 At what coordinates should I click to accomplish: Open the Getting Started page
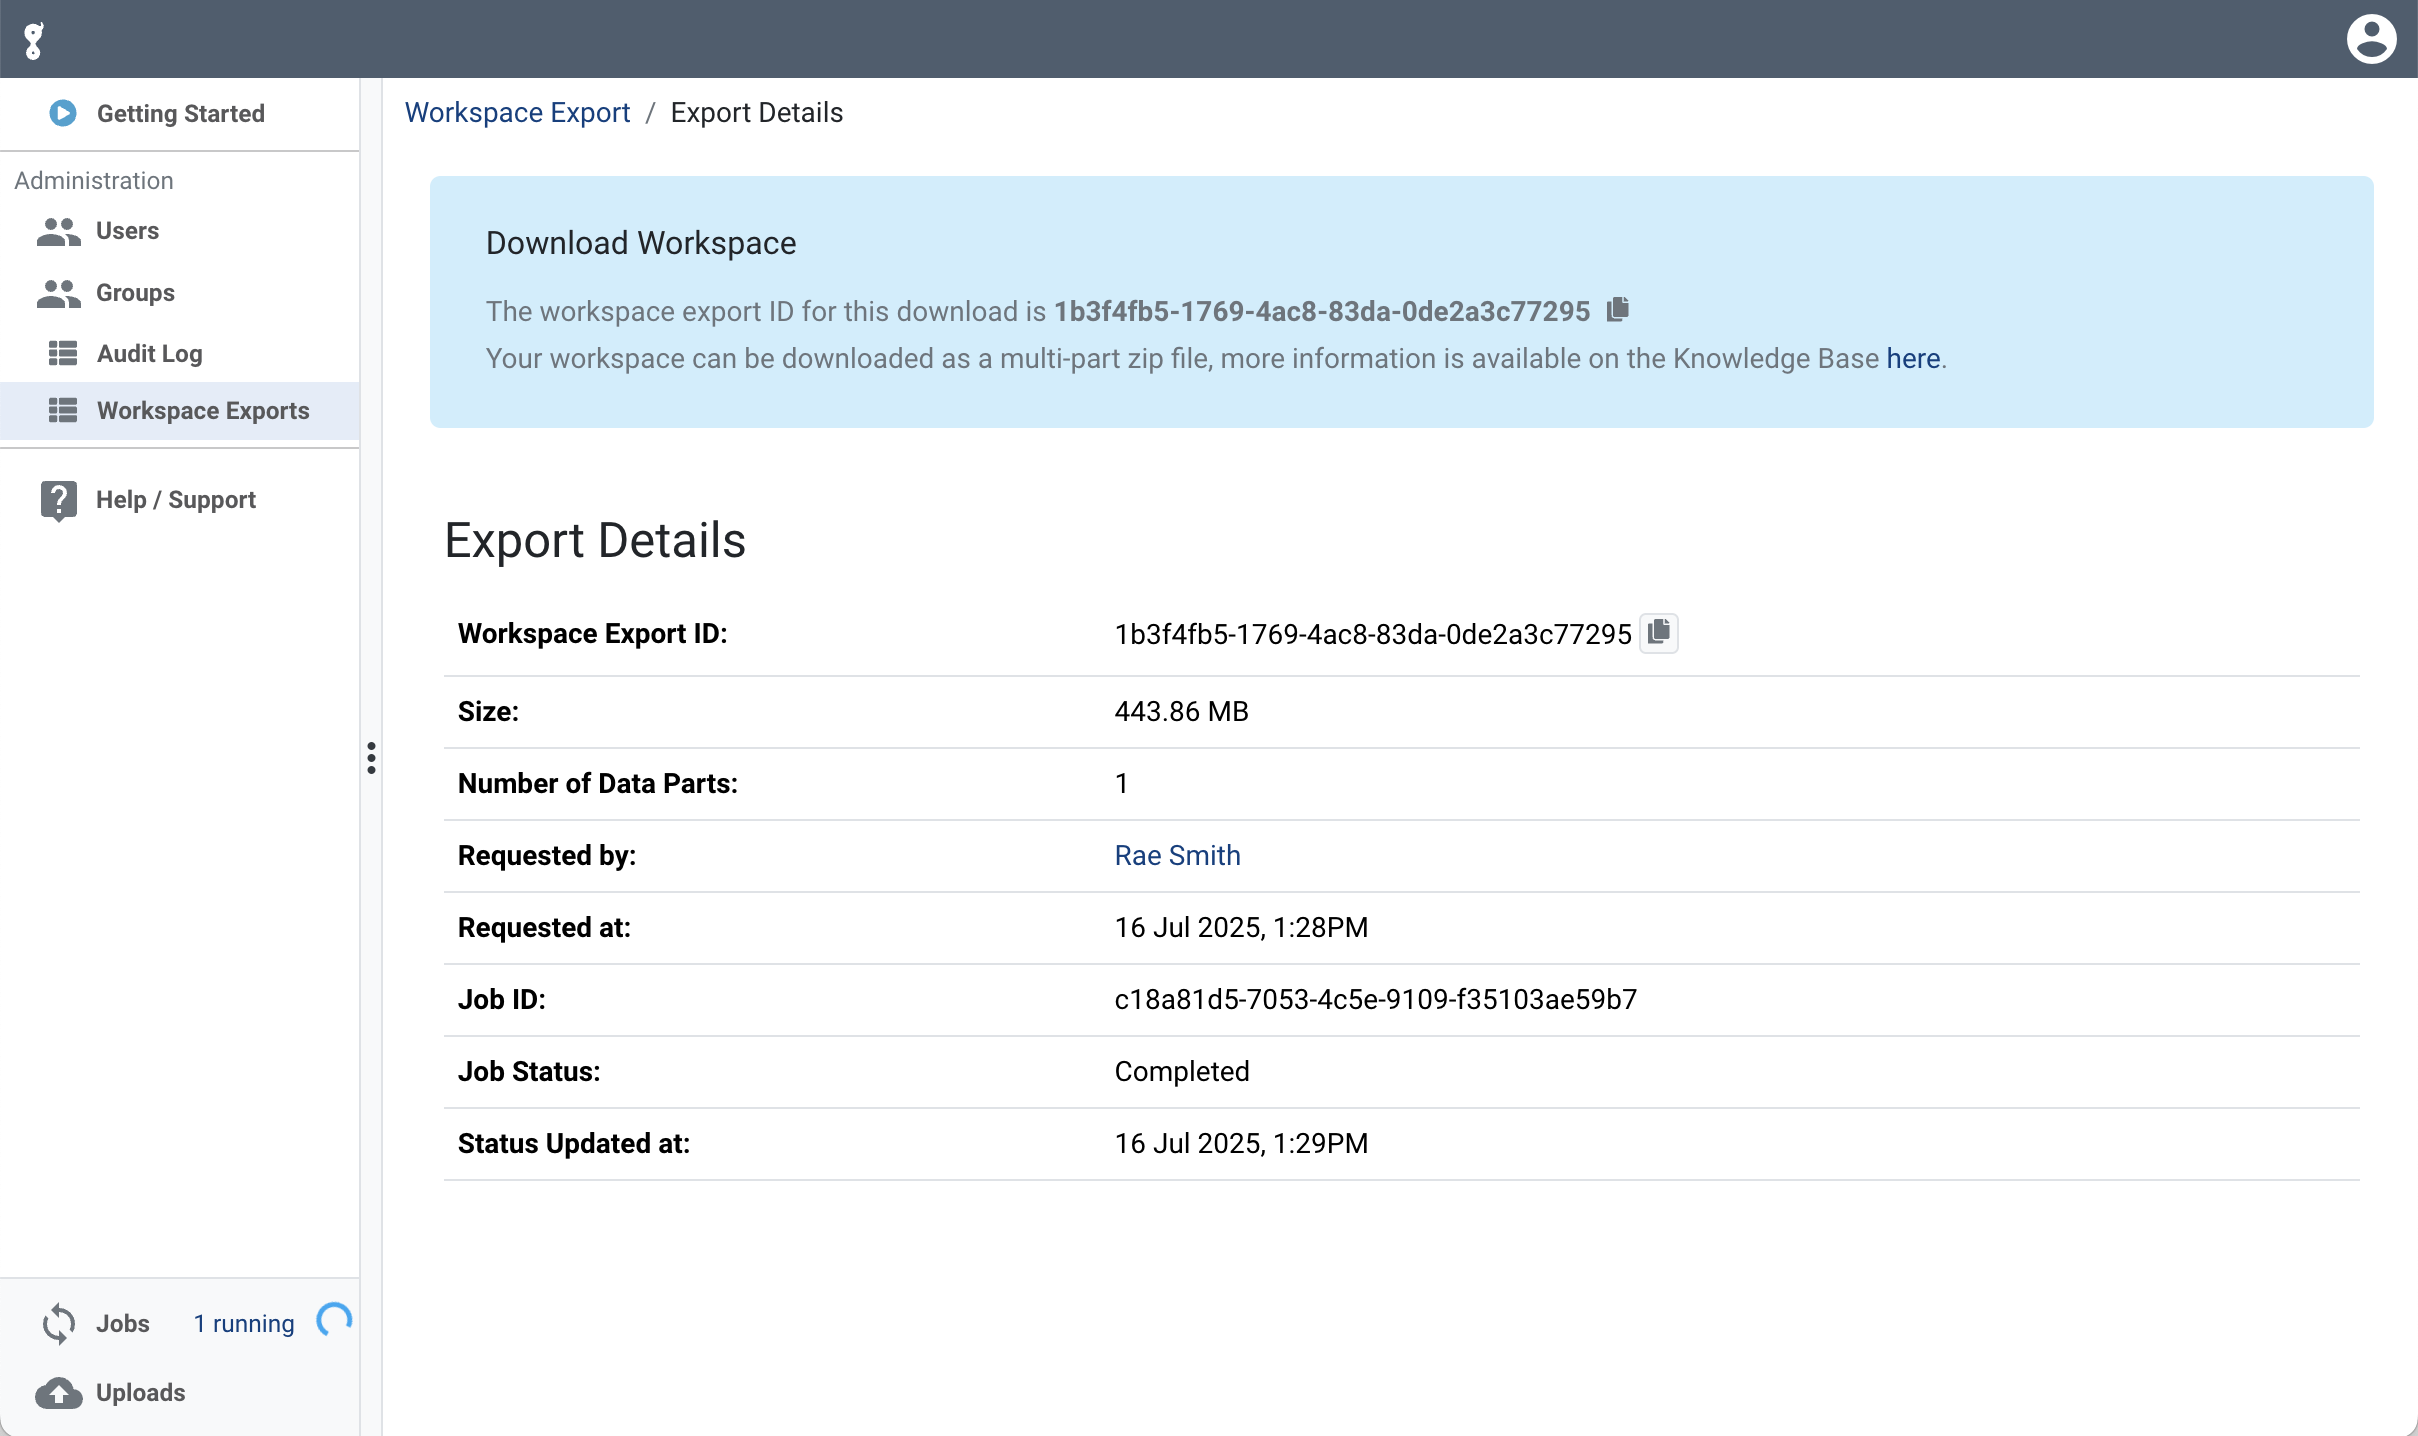(x=180, y=114)
